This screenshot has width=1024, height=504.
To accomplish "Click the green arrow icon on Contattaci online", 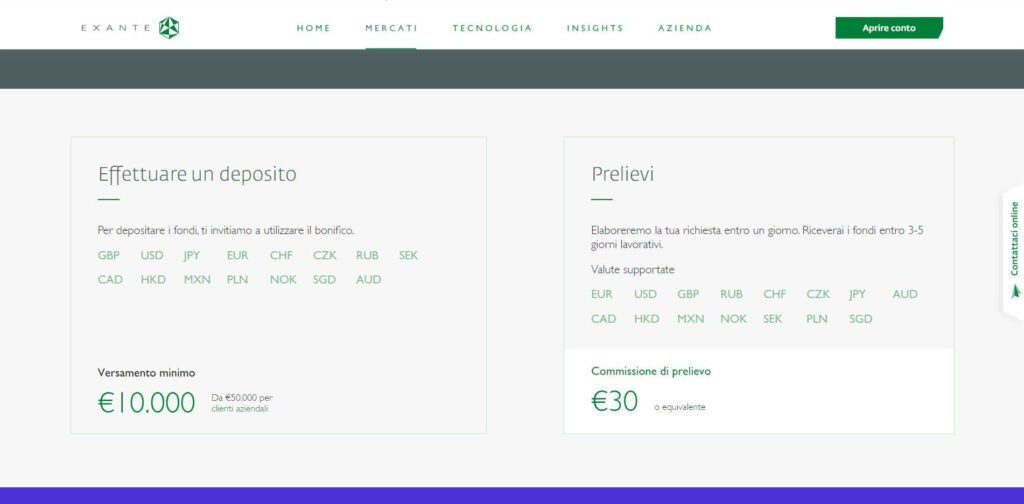I will coord(1015,291).
